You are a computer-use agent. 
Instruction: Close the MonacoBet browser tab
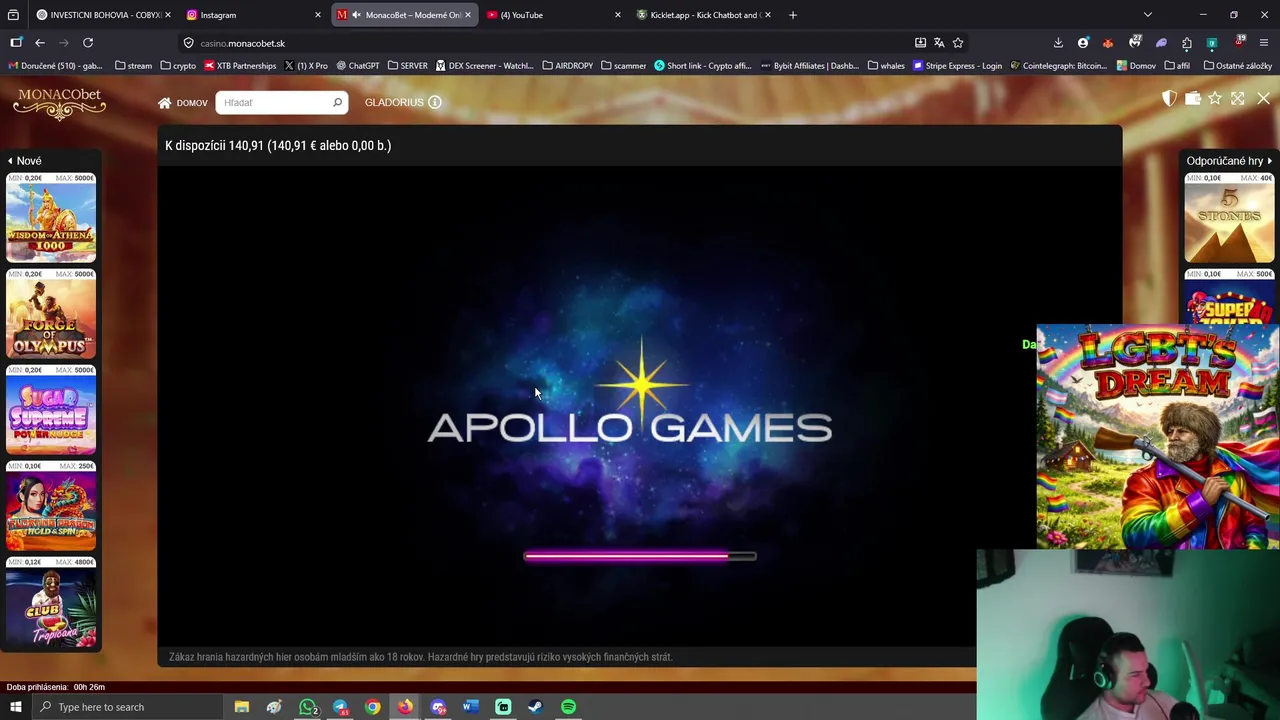pyautogui.click(x=467, y=15)
